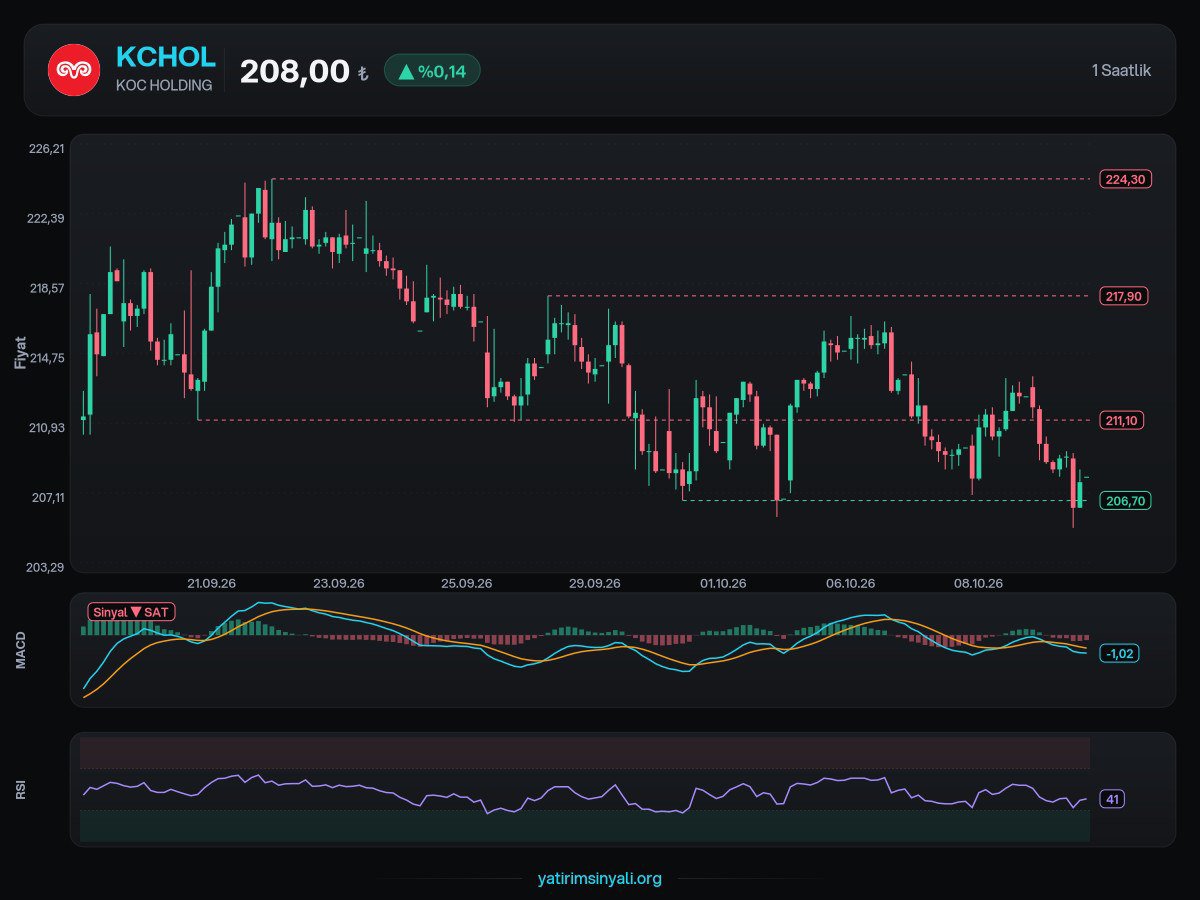Click the red Koc Holding logo icon
Viewport: 1200px width, 900px height.
74,70
